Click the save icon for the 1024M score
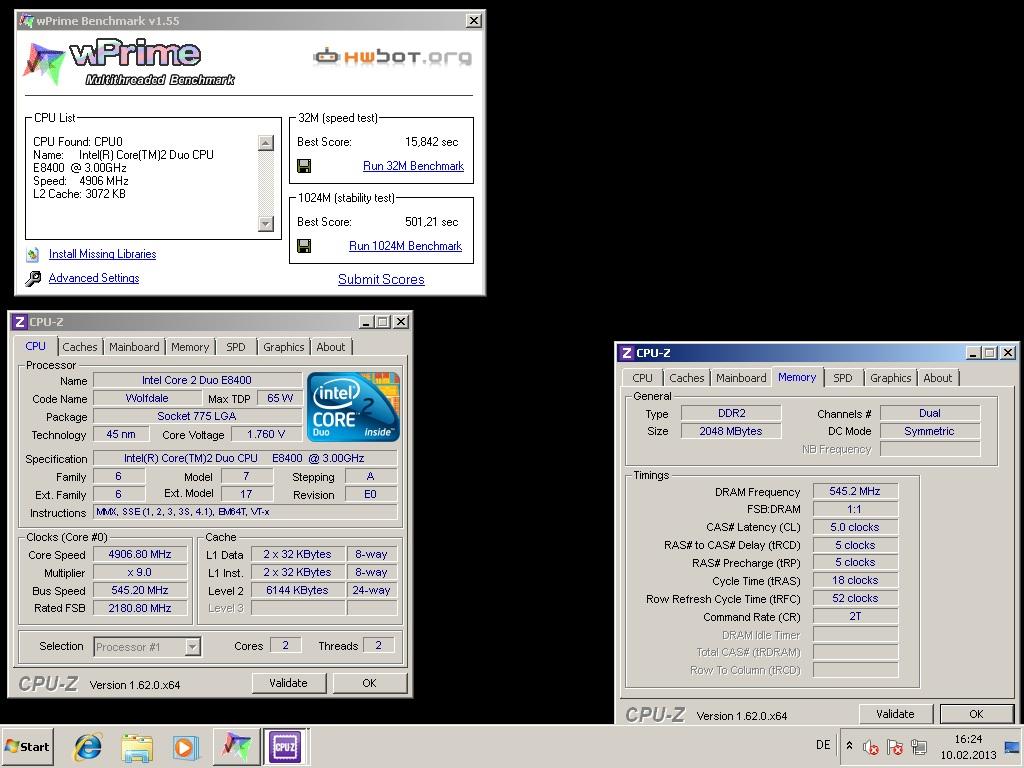Screen dimensions: 1024x768 [x=304, y=246]
